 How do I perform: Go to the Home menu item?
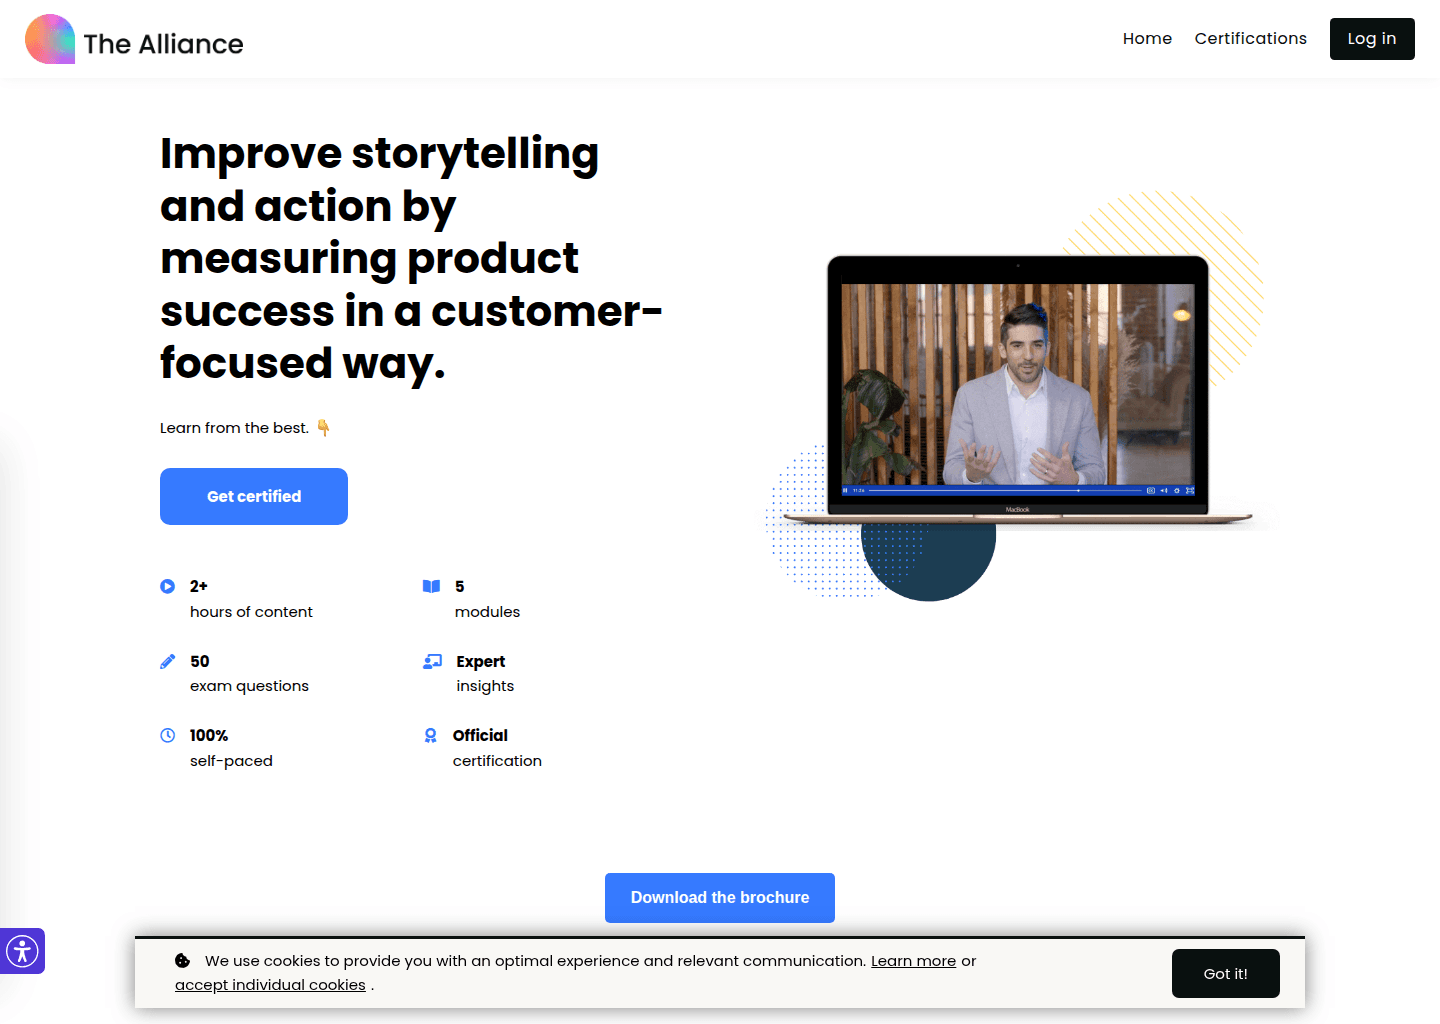[1147, 38]
